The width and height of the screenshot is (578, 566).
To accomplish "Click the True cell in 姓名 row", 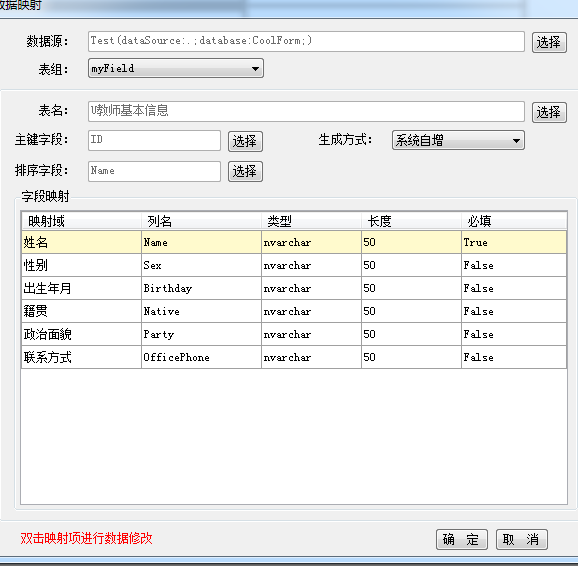I will point(514,242).
